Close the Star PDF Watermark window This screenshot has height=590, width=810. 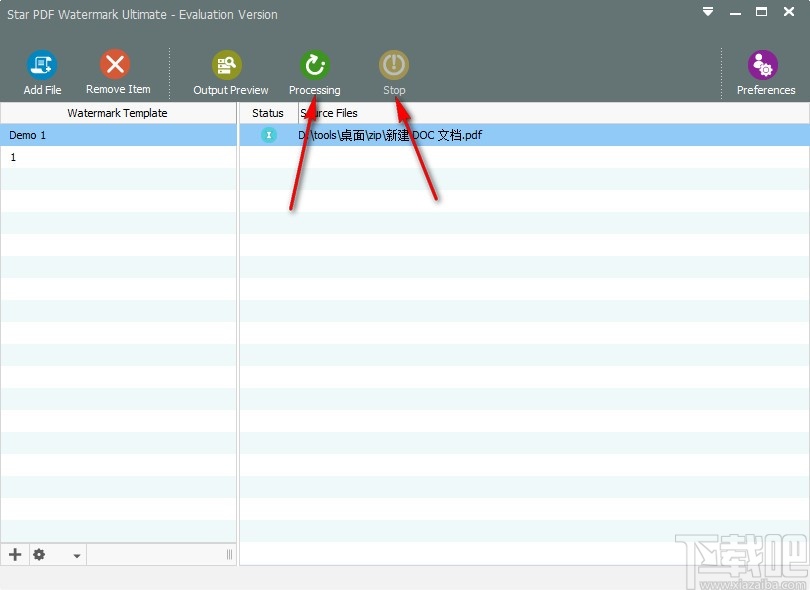(789, 11)
